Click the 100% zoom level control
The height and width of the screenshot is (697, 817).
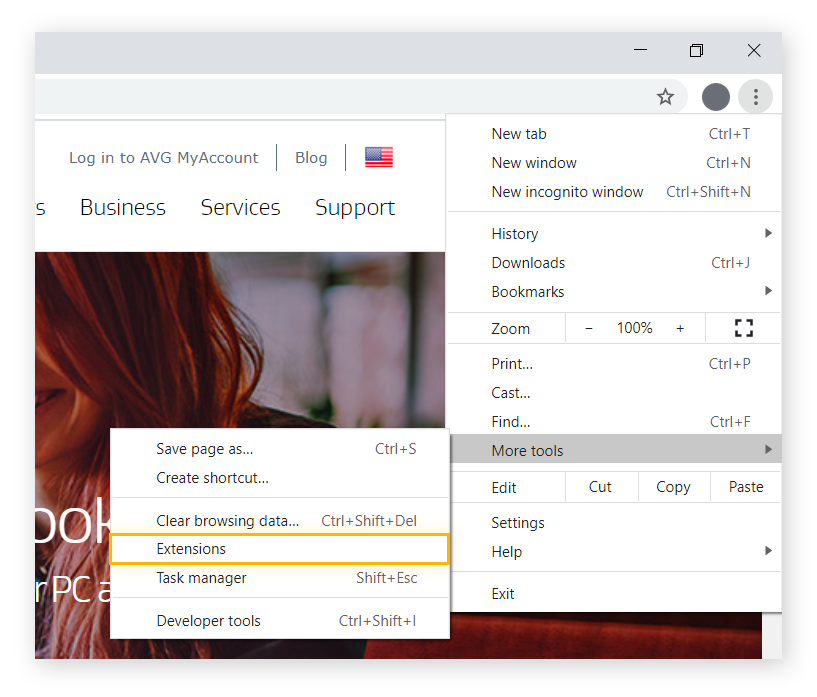click(x=634, y=327)
